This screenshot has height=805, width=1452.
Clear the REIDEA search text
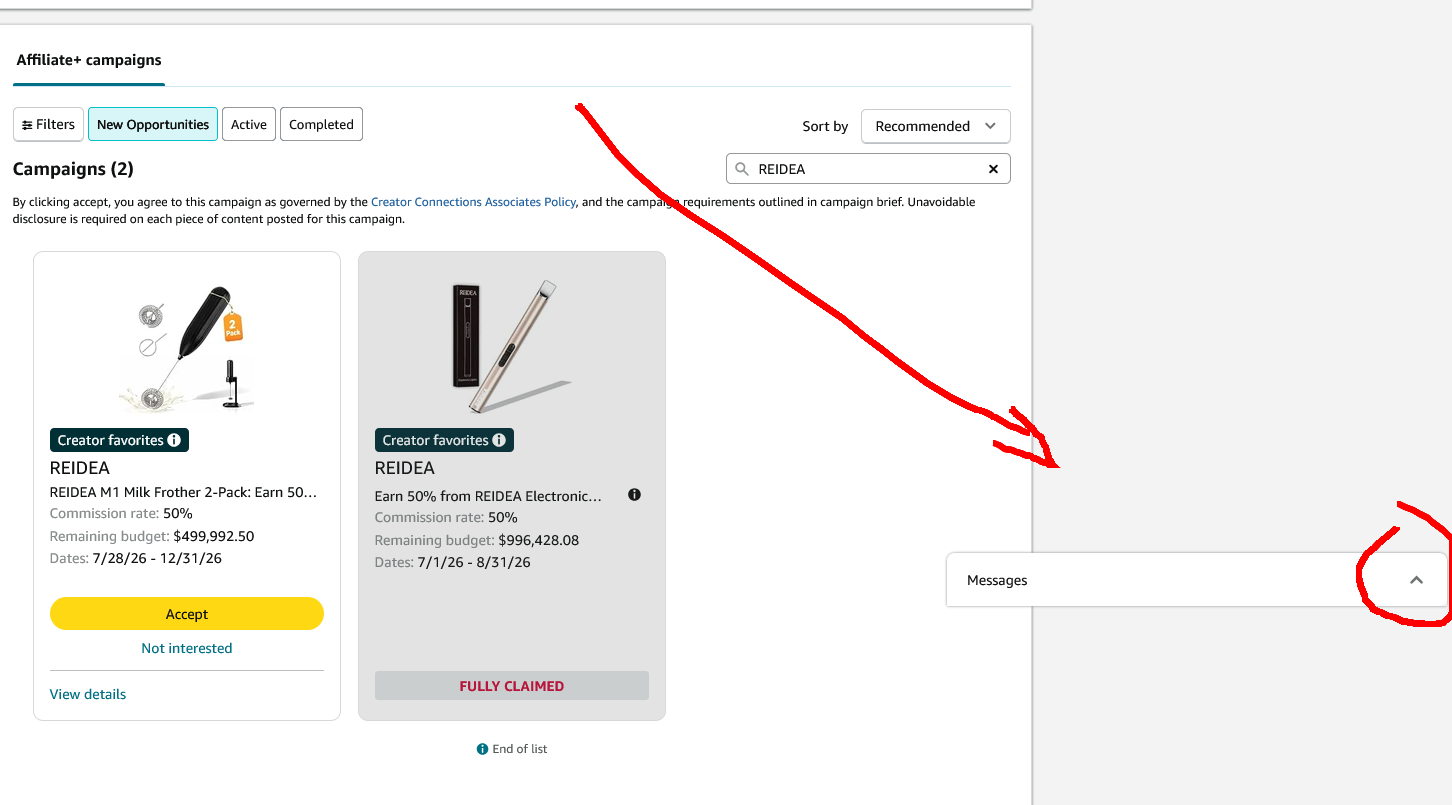(993, 169)
